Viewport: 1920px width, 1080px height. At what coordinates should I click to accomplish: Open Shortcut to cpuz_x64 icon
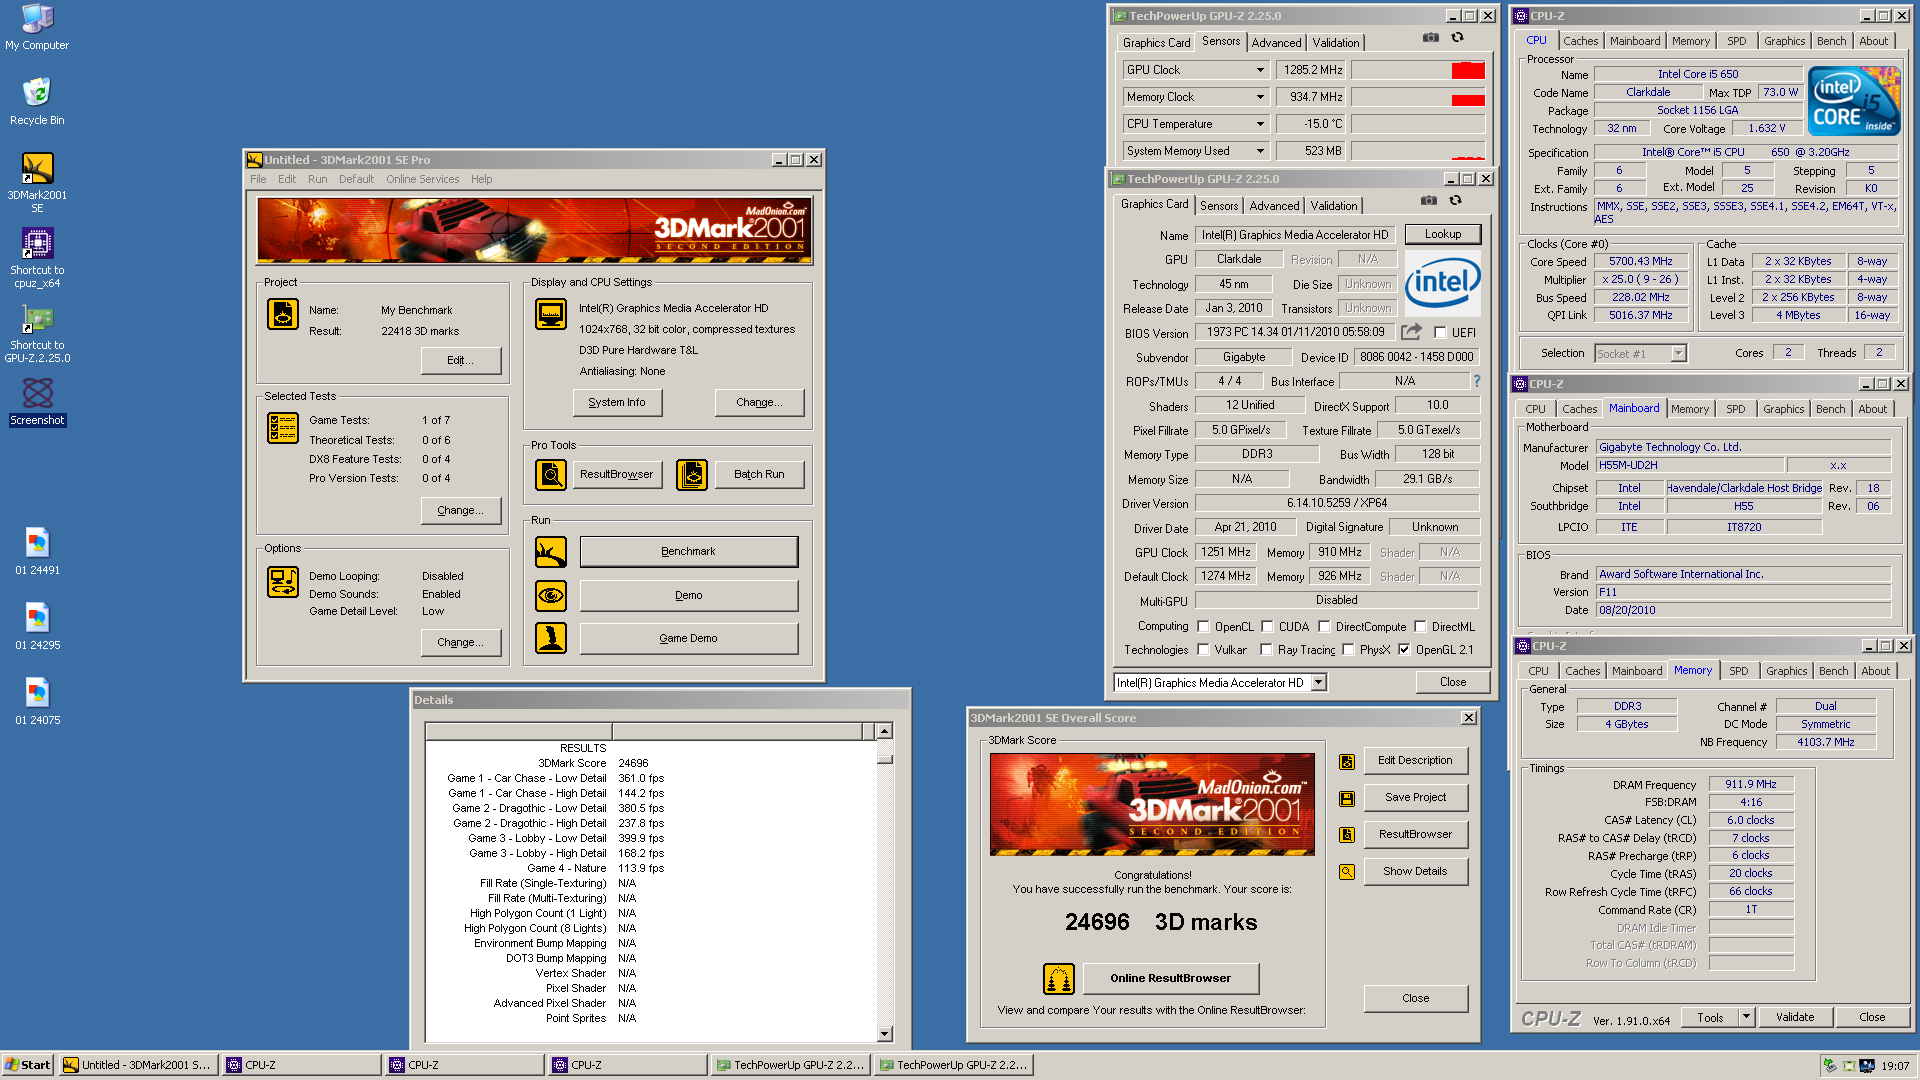coord(37,257)
